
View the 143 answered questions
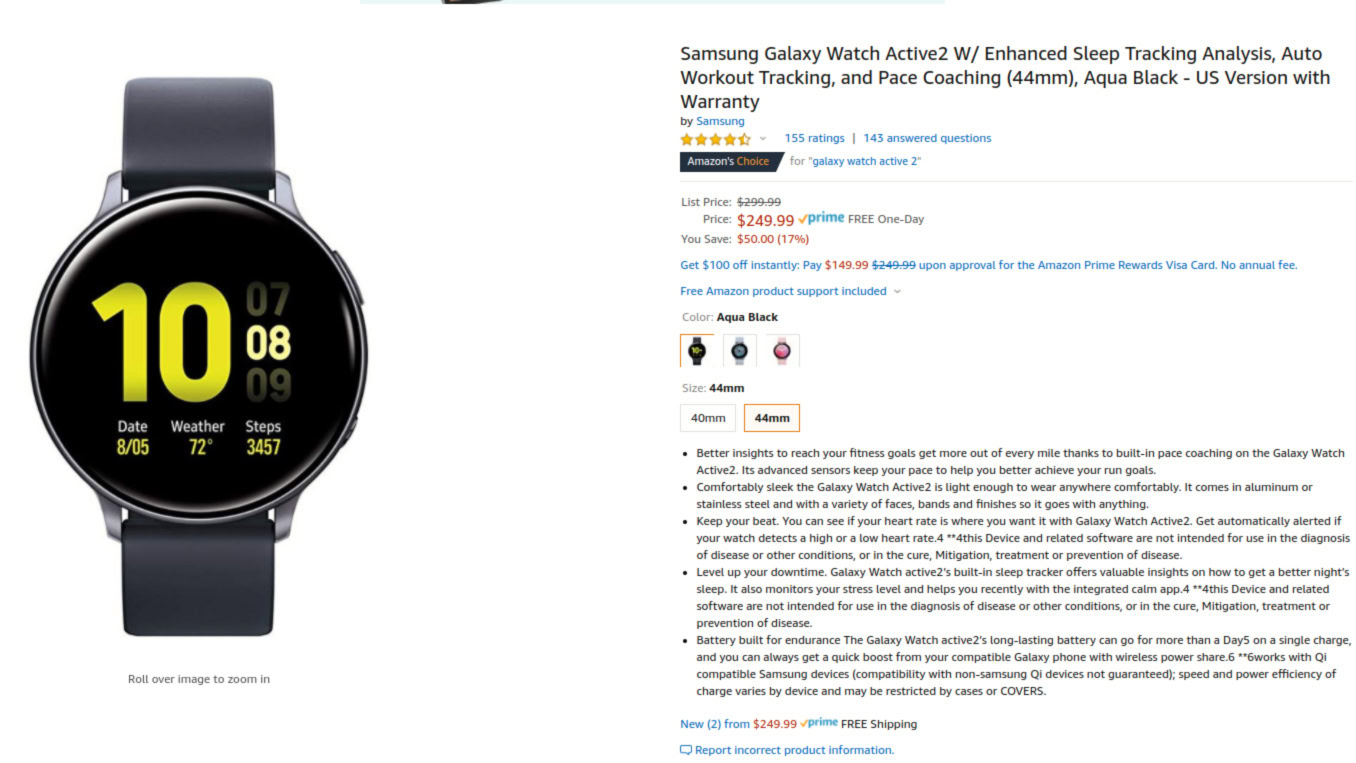click(927, 138)
